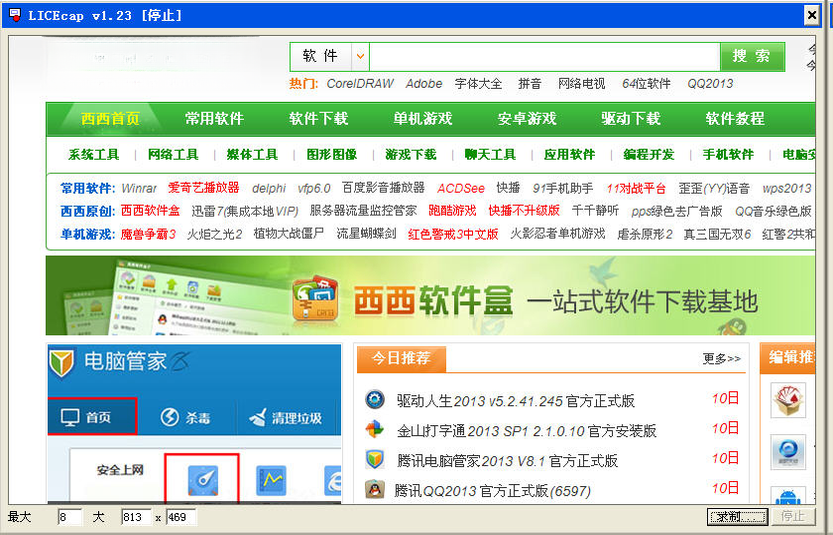Screen dimensions: 833x535
Task: Click the LICEcap 录制 button
Action: coord(737,516)
